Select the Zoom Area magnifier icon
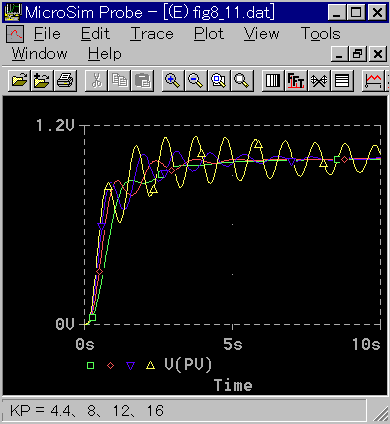 tap(219, 80)
